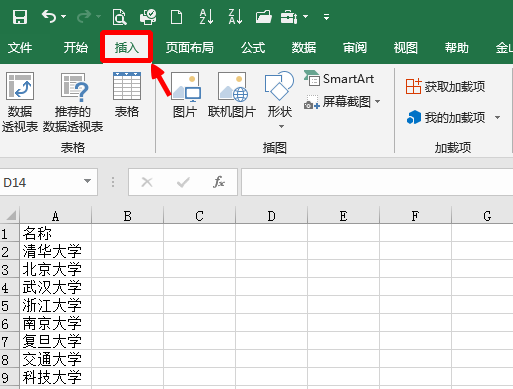Image resolution: width=513 pixels, height=389 pixels.
Task: Click the quick print icon with checkmark
Action: tap(148, 17)
